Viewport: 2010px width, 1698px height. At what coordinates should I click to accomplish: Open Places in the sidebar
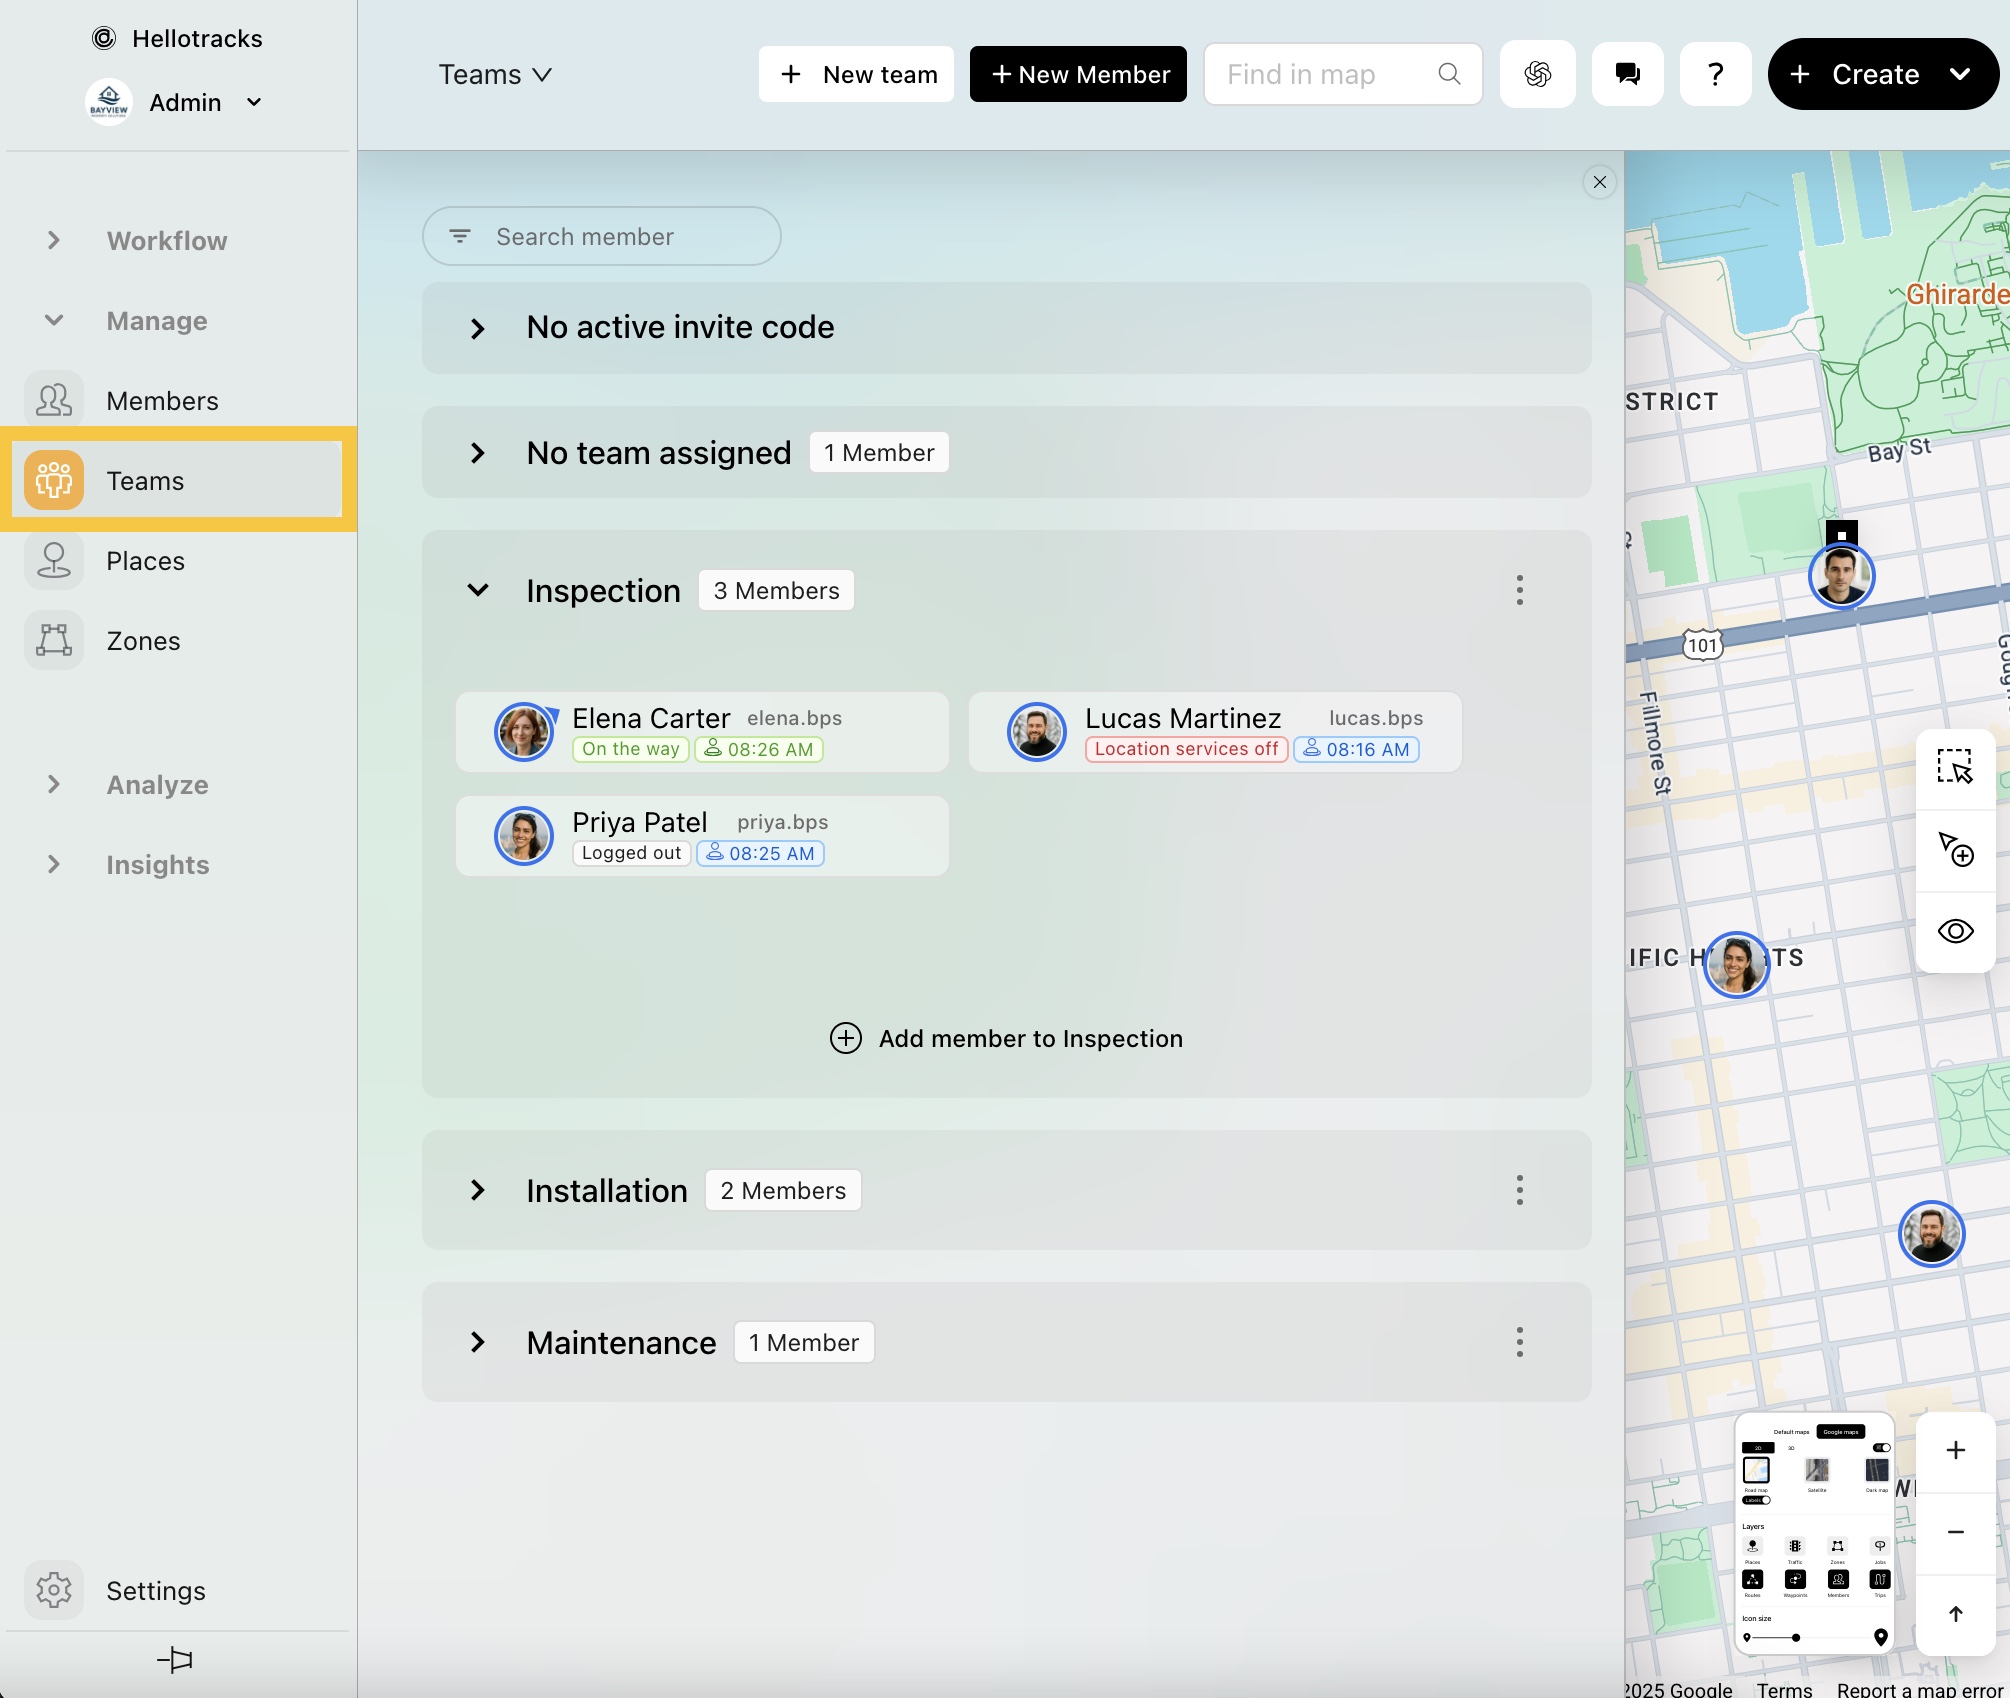(x=145, y=561)
